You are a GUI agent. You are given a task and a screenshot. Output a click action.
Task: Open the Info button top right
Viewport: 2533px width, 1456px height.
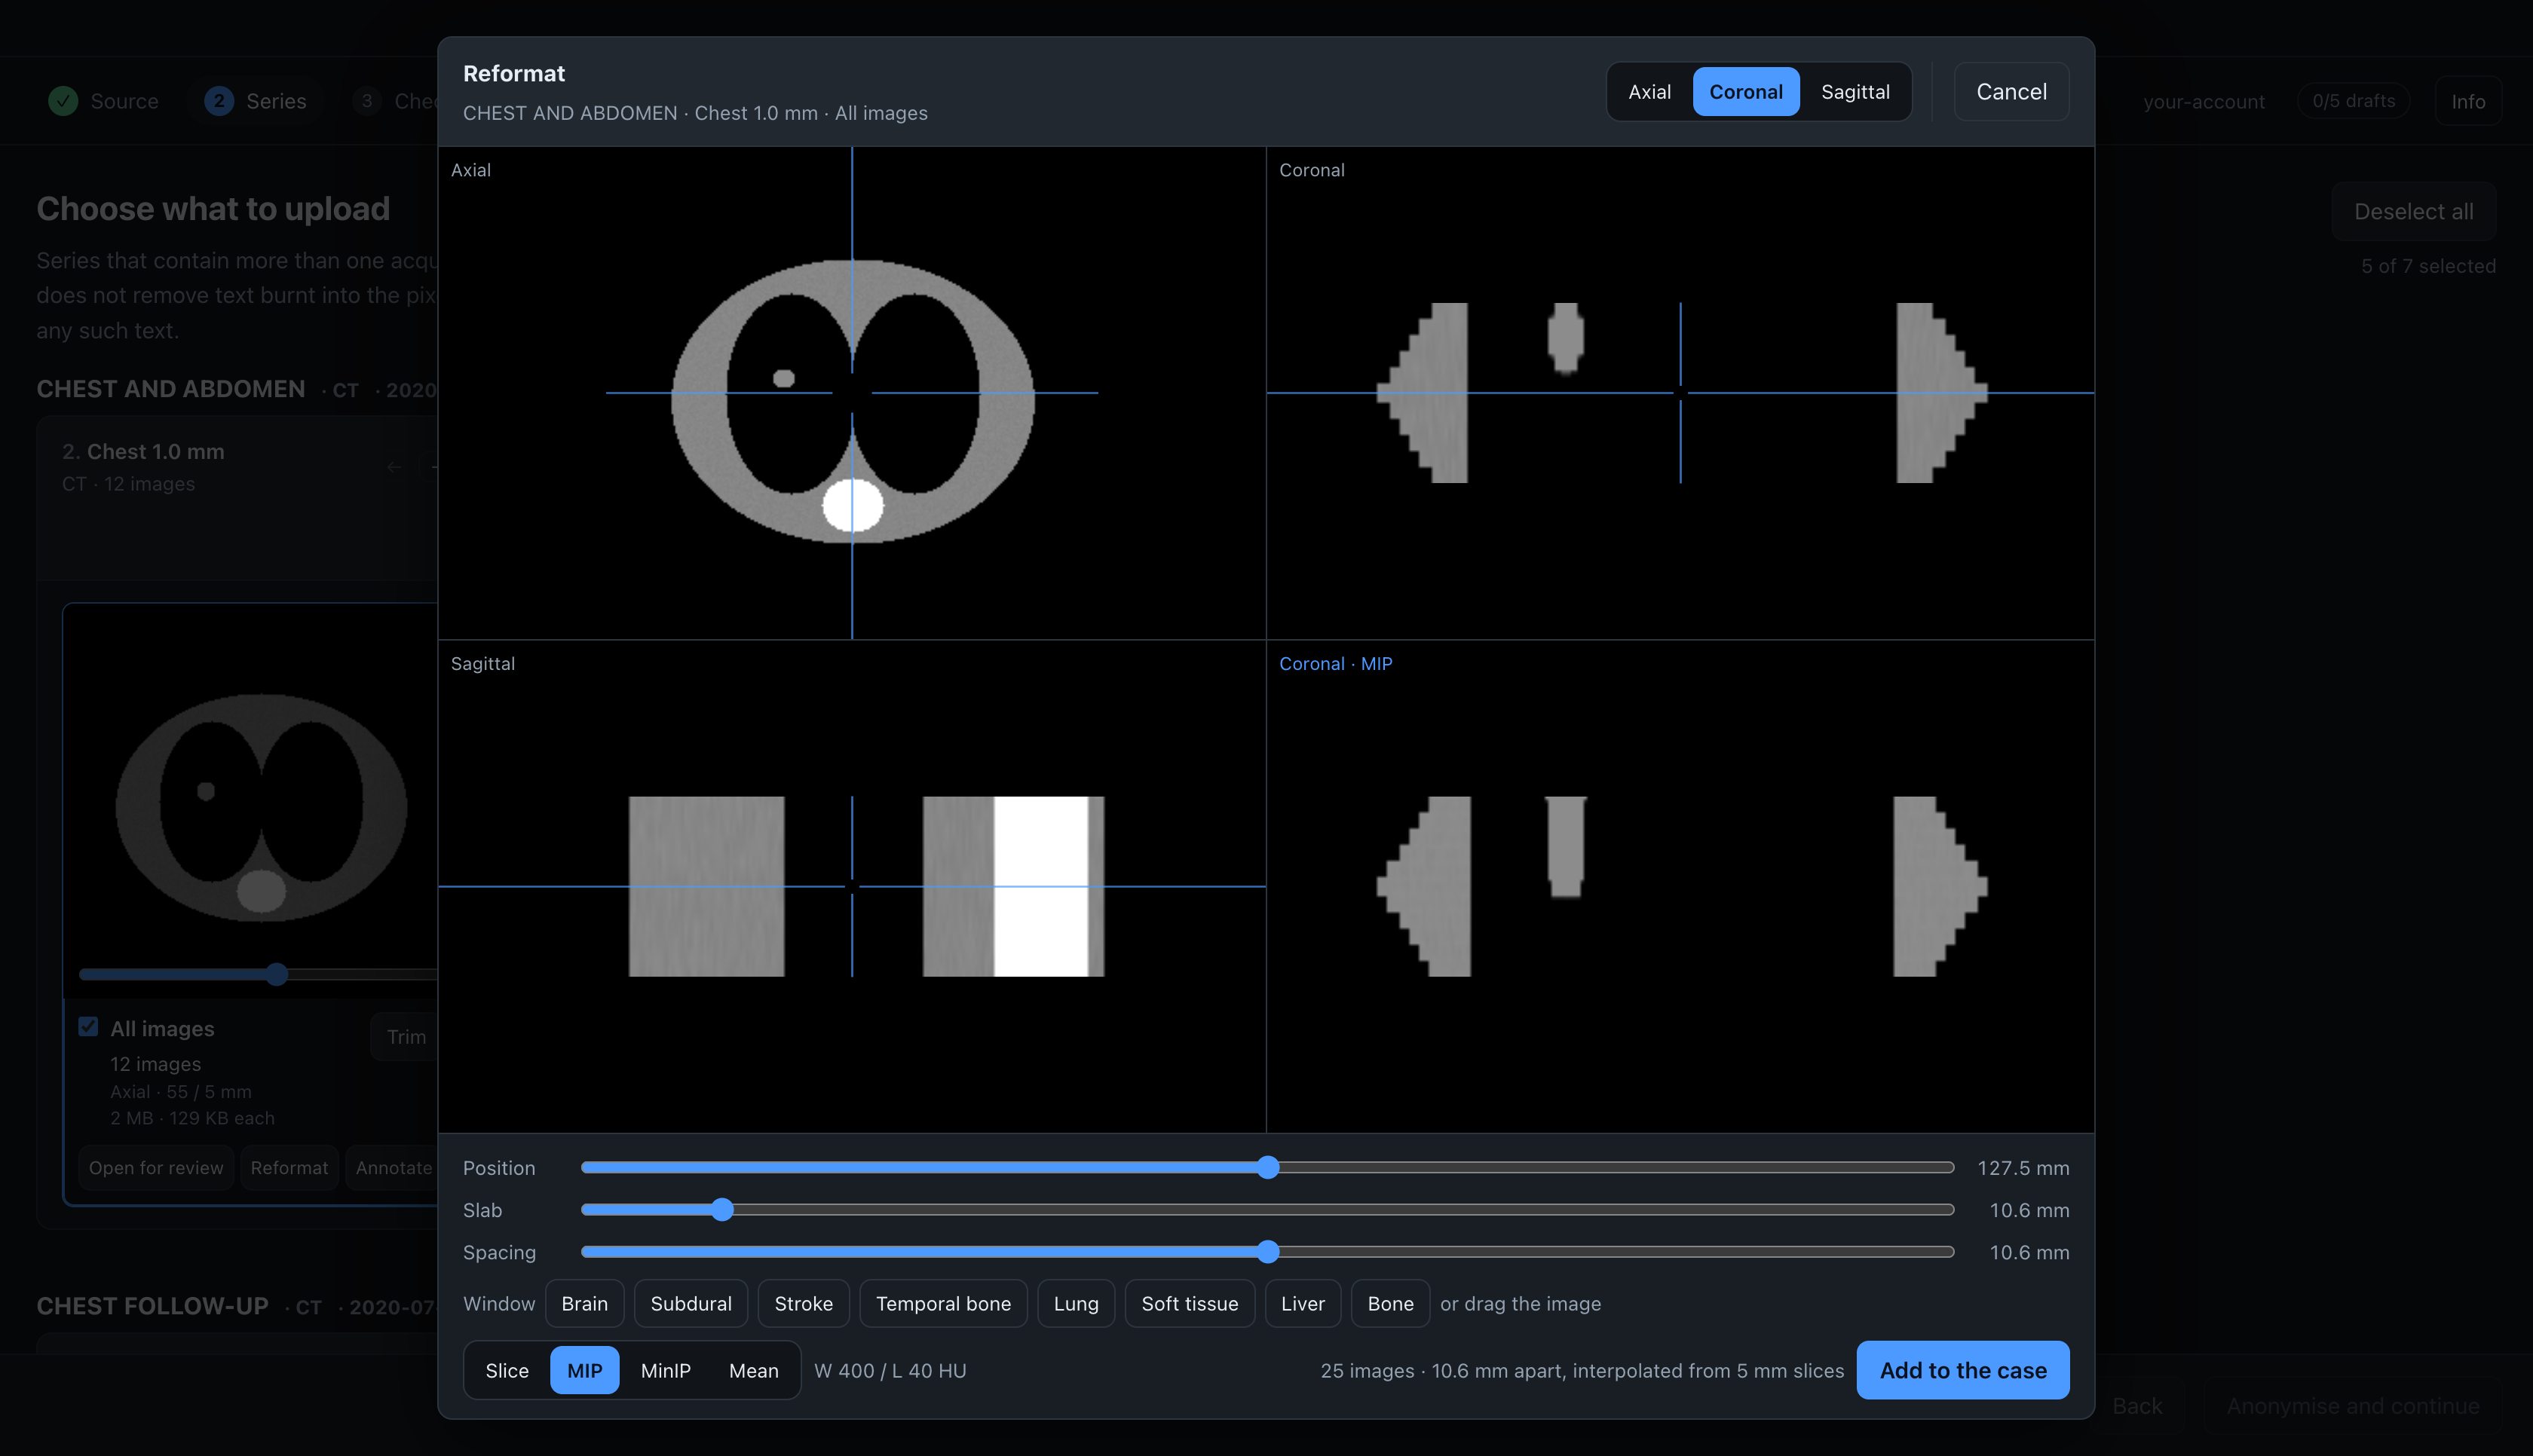[x=2468, y=101]
